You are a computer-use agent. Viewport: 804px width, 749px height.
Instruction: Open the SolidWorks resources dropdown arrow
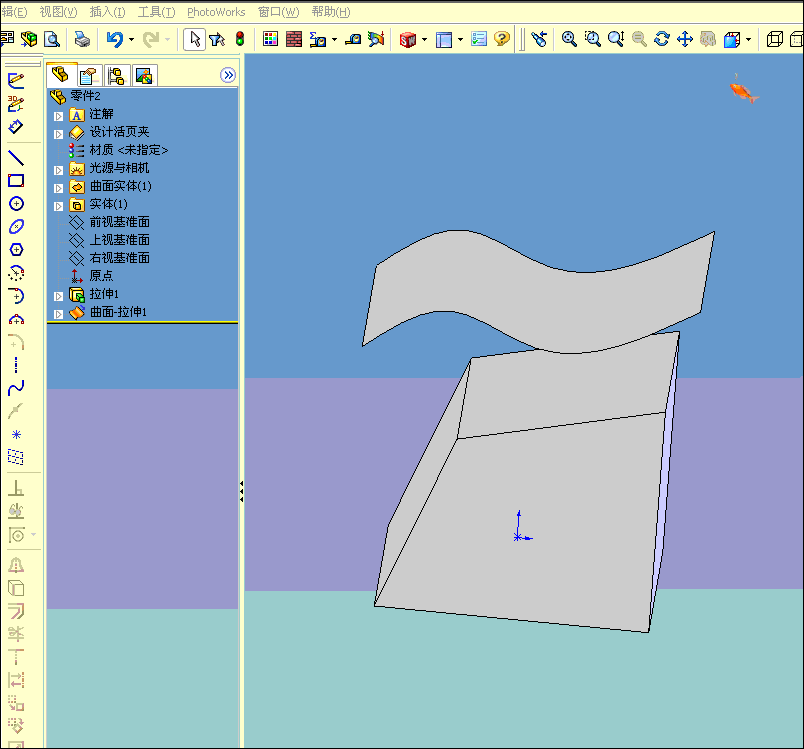pos(424,39)
